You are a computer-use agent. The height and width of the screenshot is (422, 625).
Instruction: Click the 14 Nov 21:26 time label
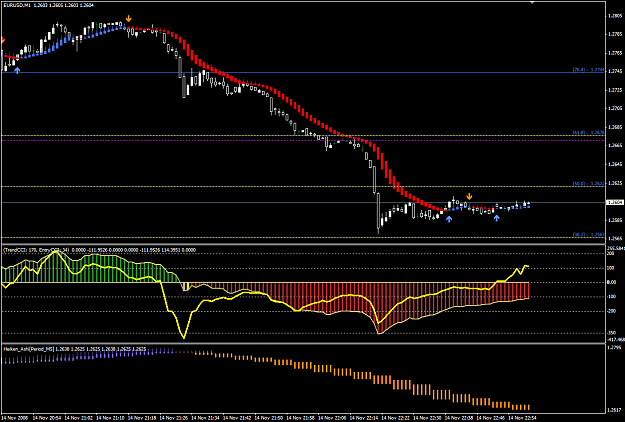(x=174, y=418)
